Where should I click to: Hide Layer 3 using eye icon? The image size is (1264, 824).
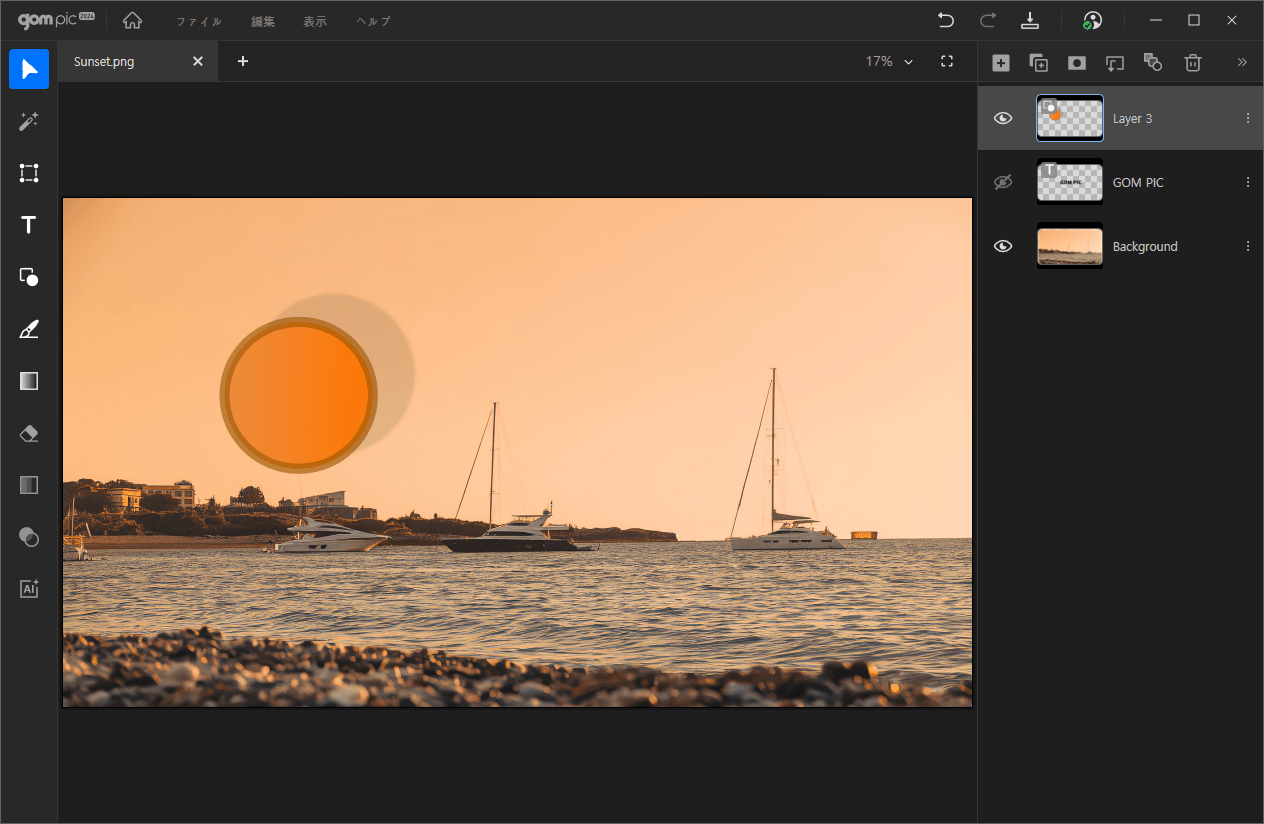click(x=1003, y=118)
